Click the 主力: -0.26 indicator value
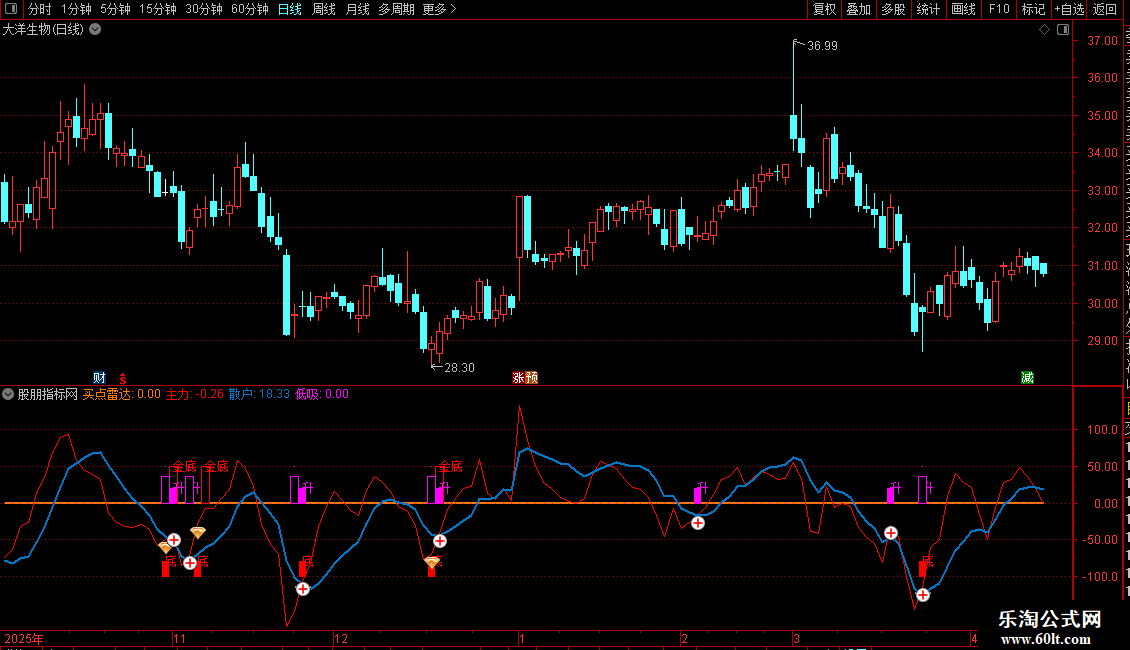1130x650 pixels. (195, 394)
